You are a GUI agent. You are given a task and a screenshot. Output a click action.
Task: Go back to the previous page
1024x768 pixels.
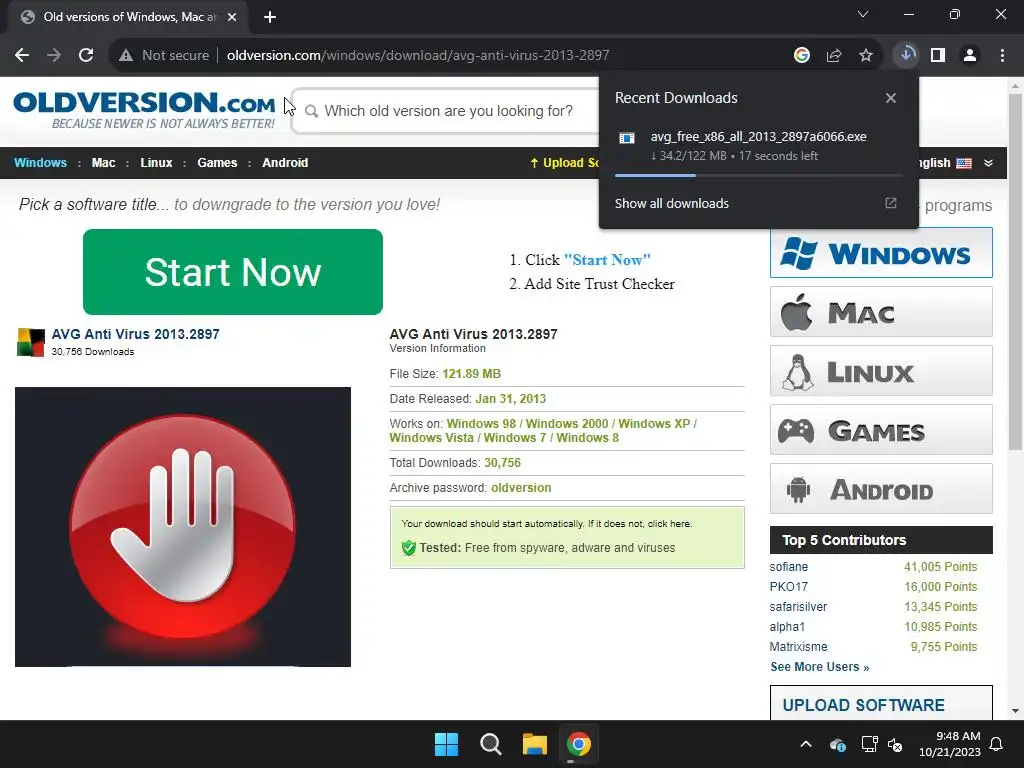(x=22, y=56)
